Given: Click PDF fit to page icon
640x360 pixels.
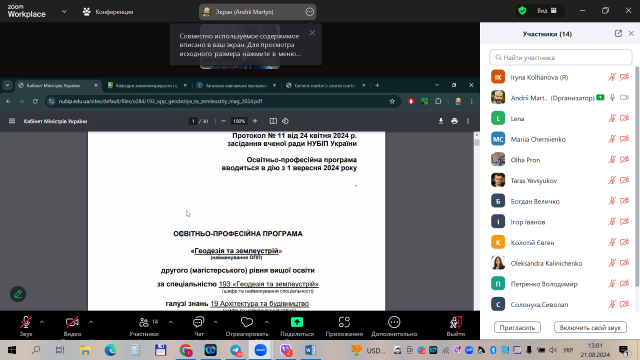Looking at the screenshot, I should (x=273, y=121).
